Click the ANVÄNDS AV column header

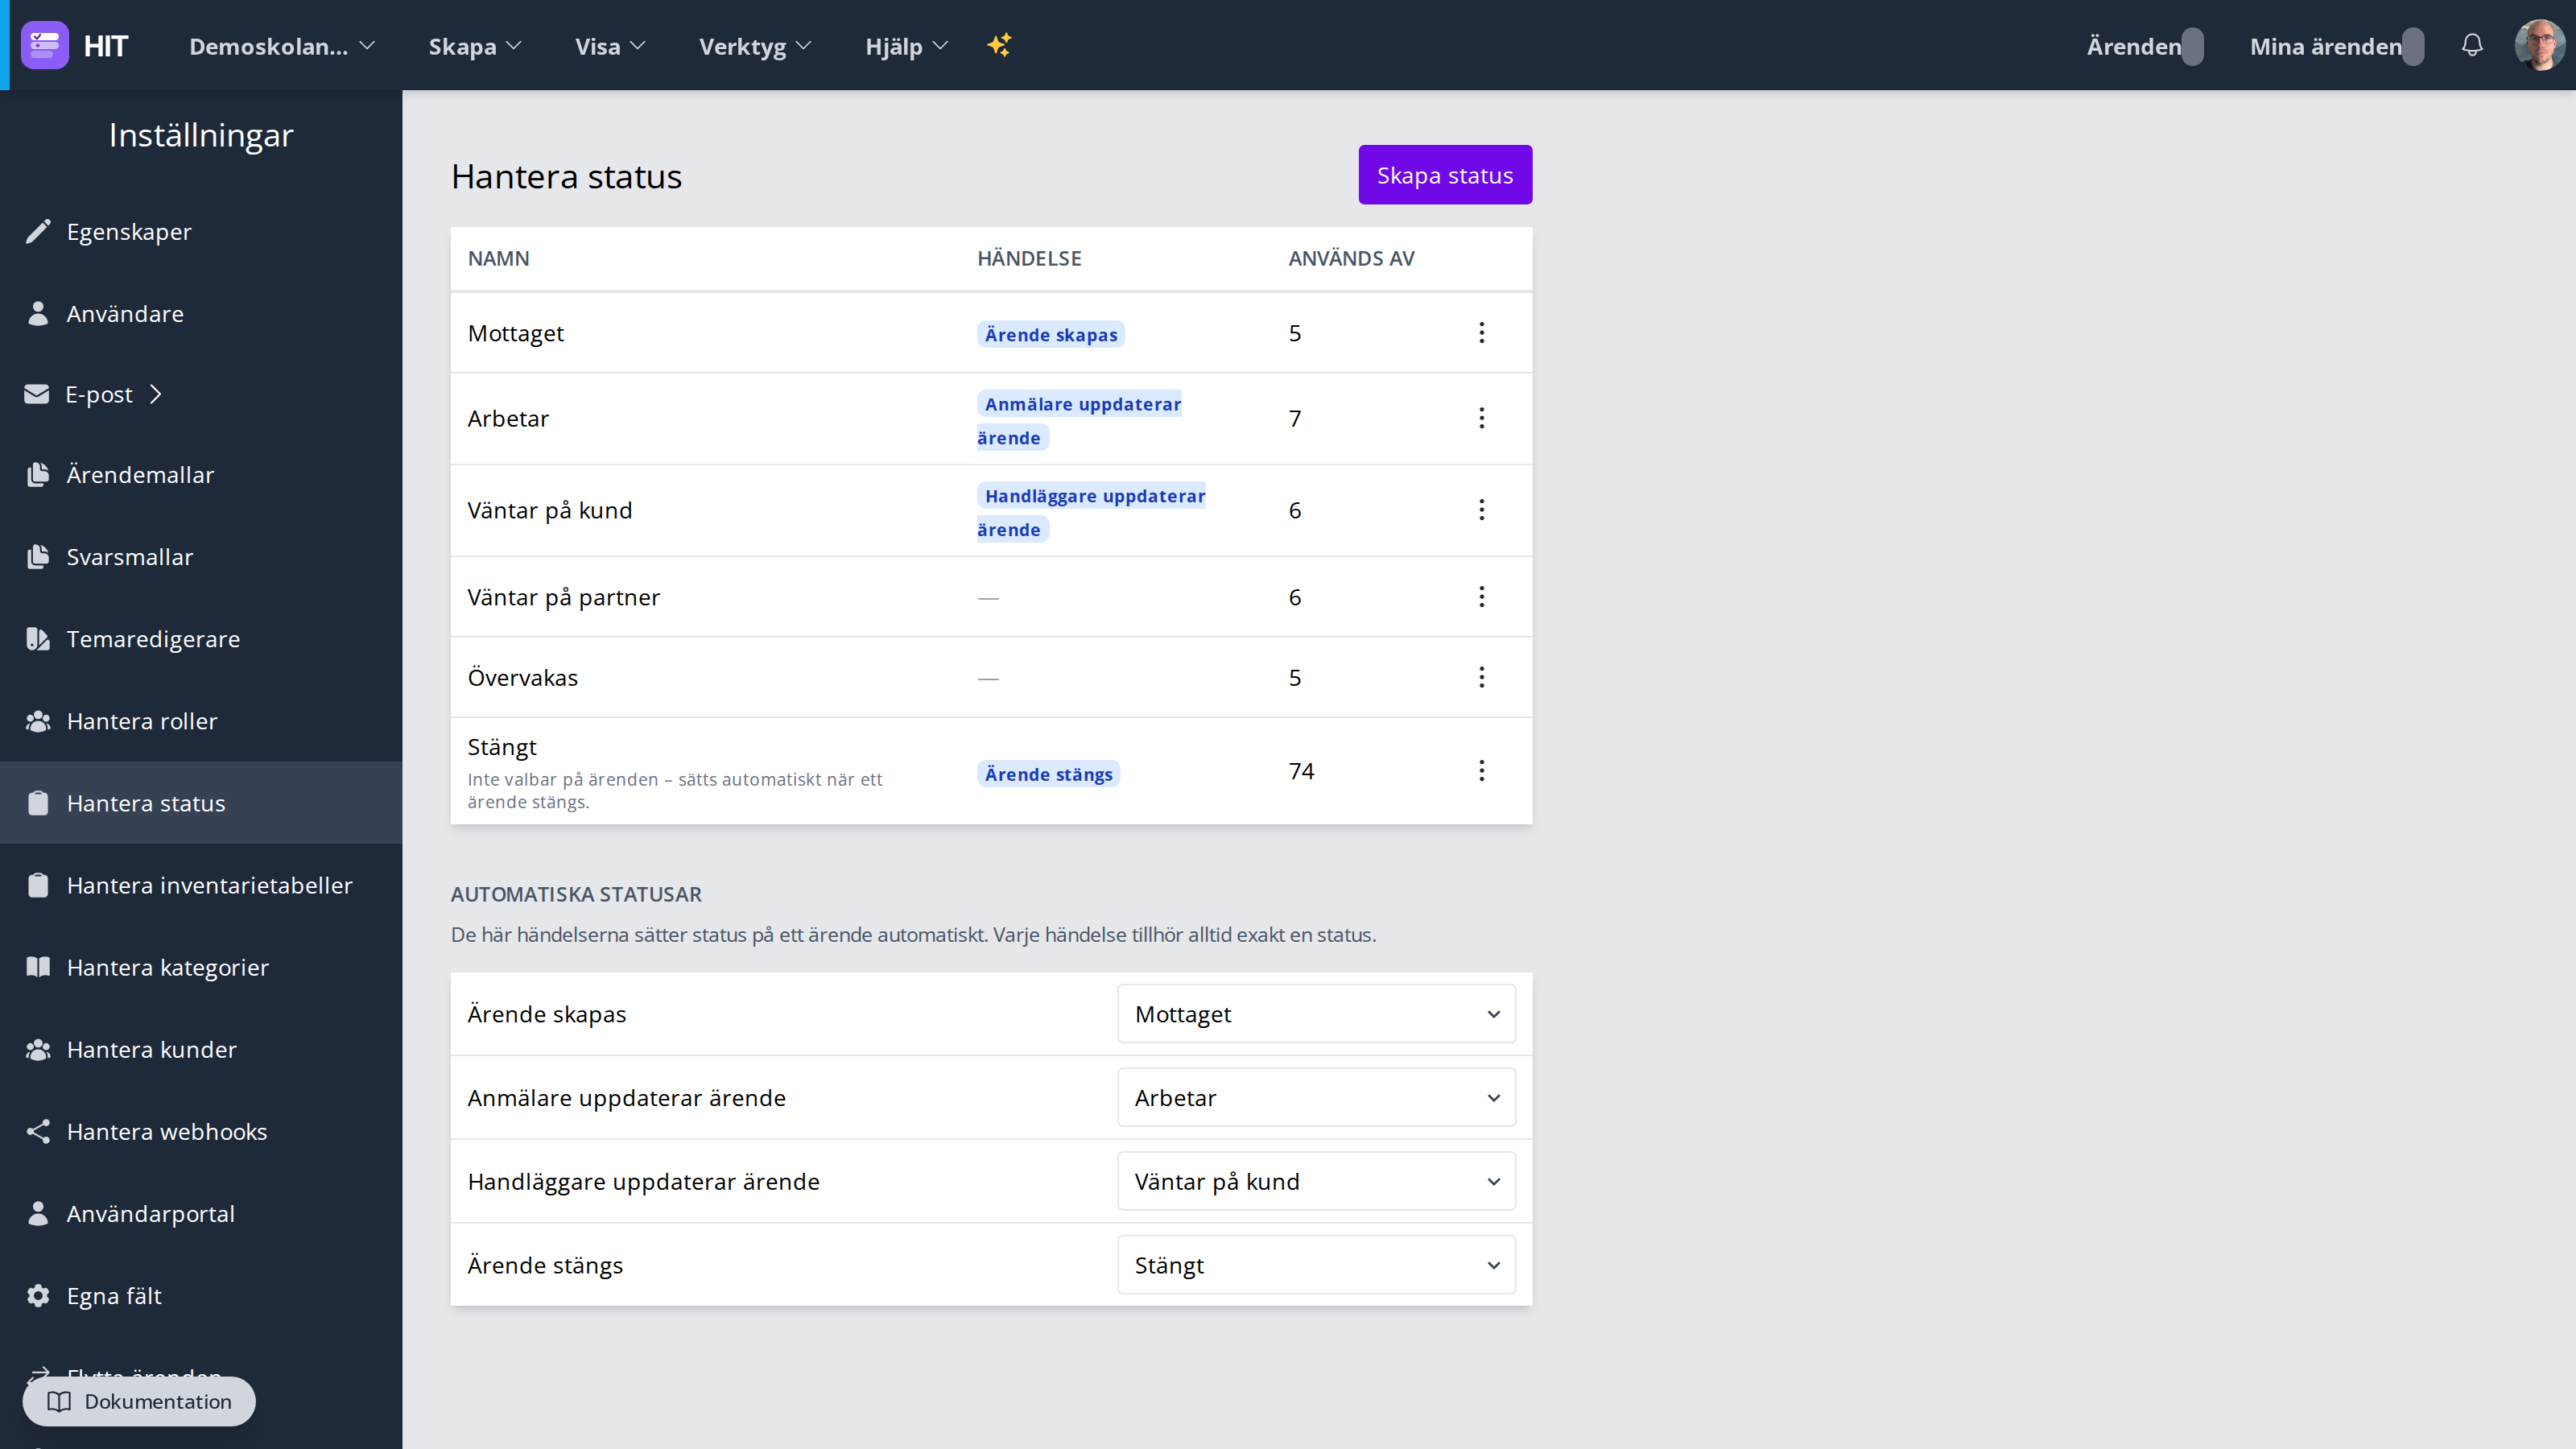point(1351,258)
